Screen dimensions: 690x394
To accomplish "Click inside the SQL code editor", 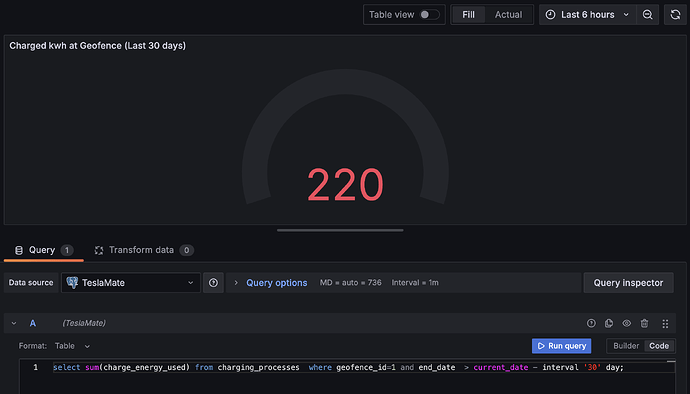I will 346,377.
